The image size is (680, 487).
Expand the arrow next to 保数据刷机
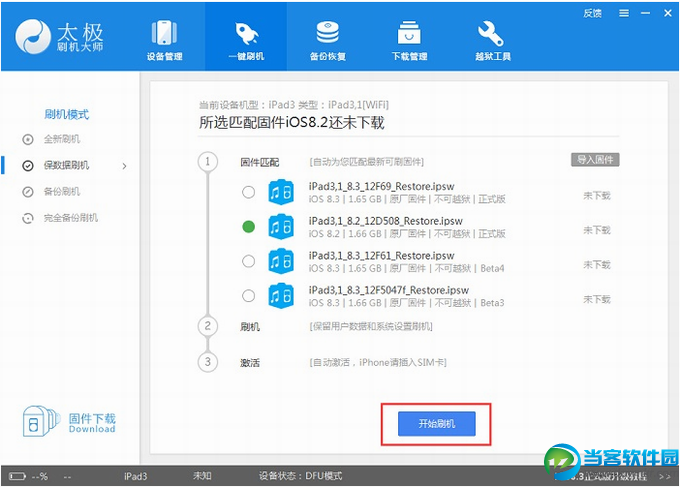pos(124,166)
